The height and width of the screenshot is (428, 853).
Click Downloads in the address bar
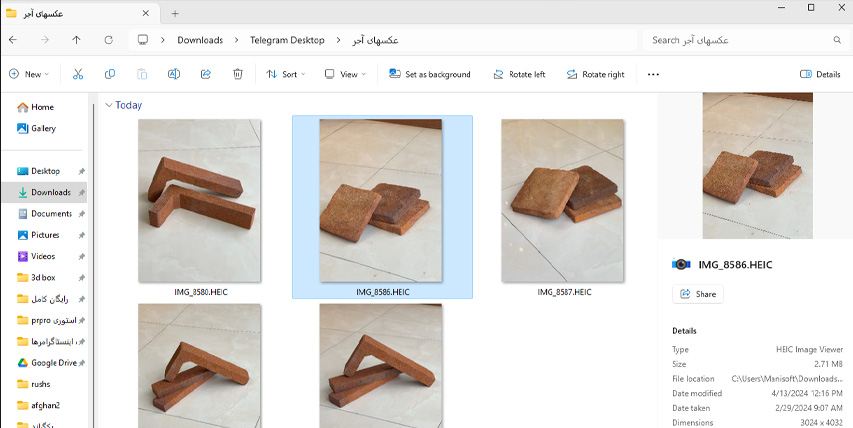pyautogui.click(x=200, y=40)
